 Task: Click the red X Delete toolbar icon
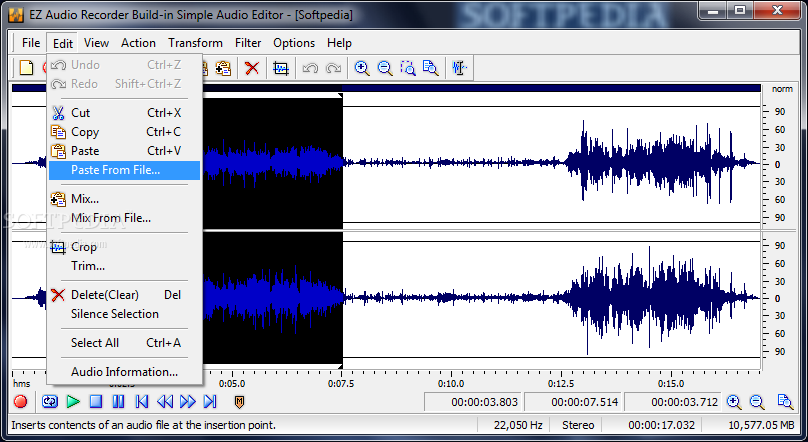point(252,67)
